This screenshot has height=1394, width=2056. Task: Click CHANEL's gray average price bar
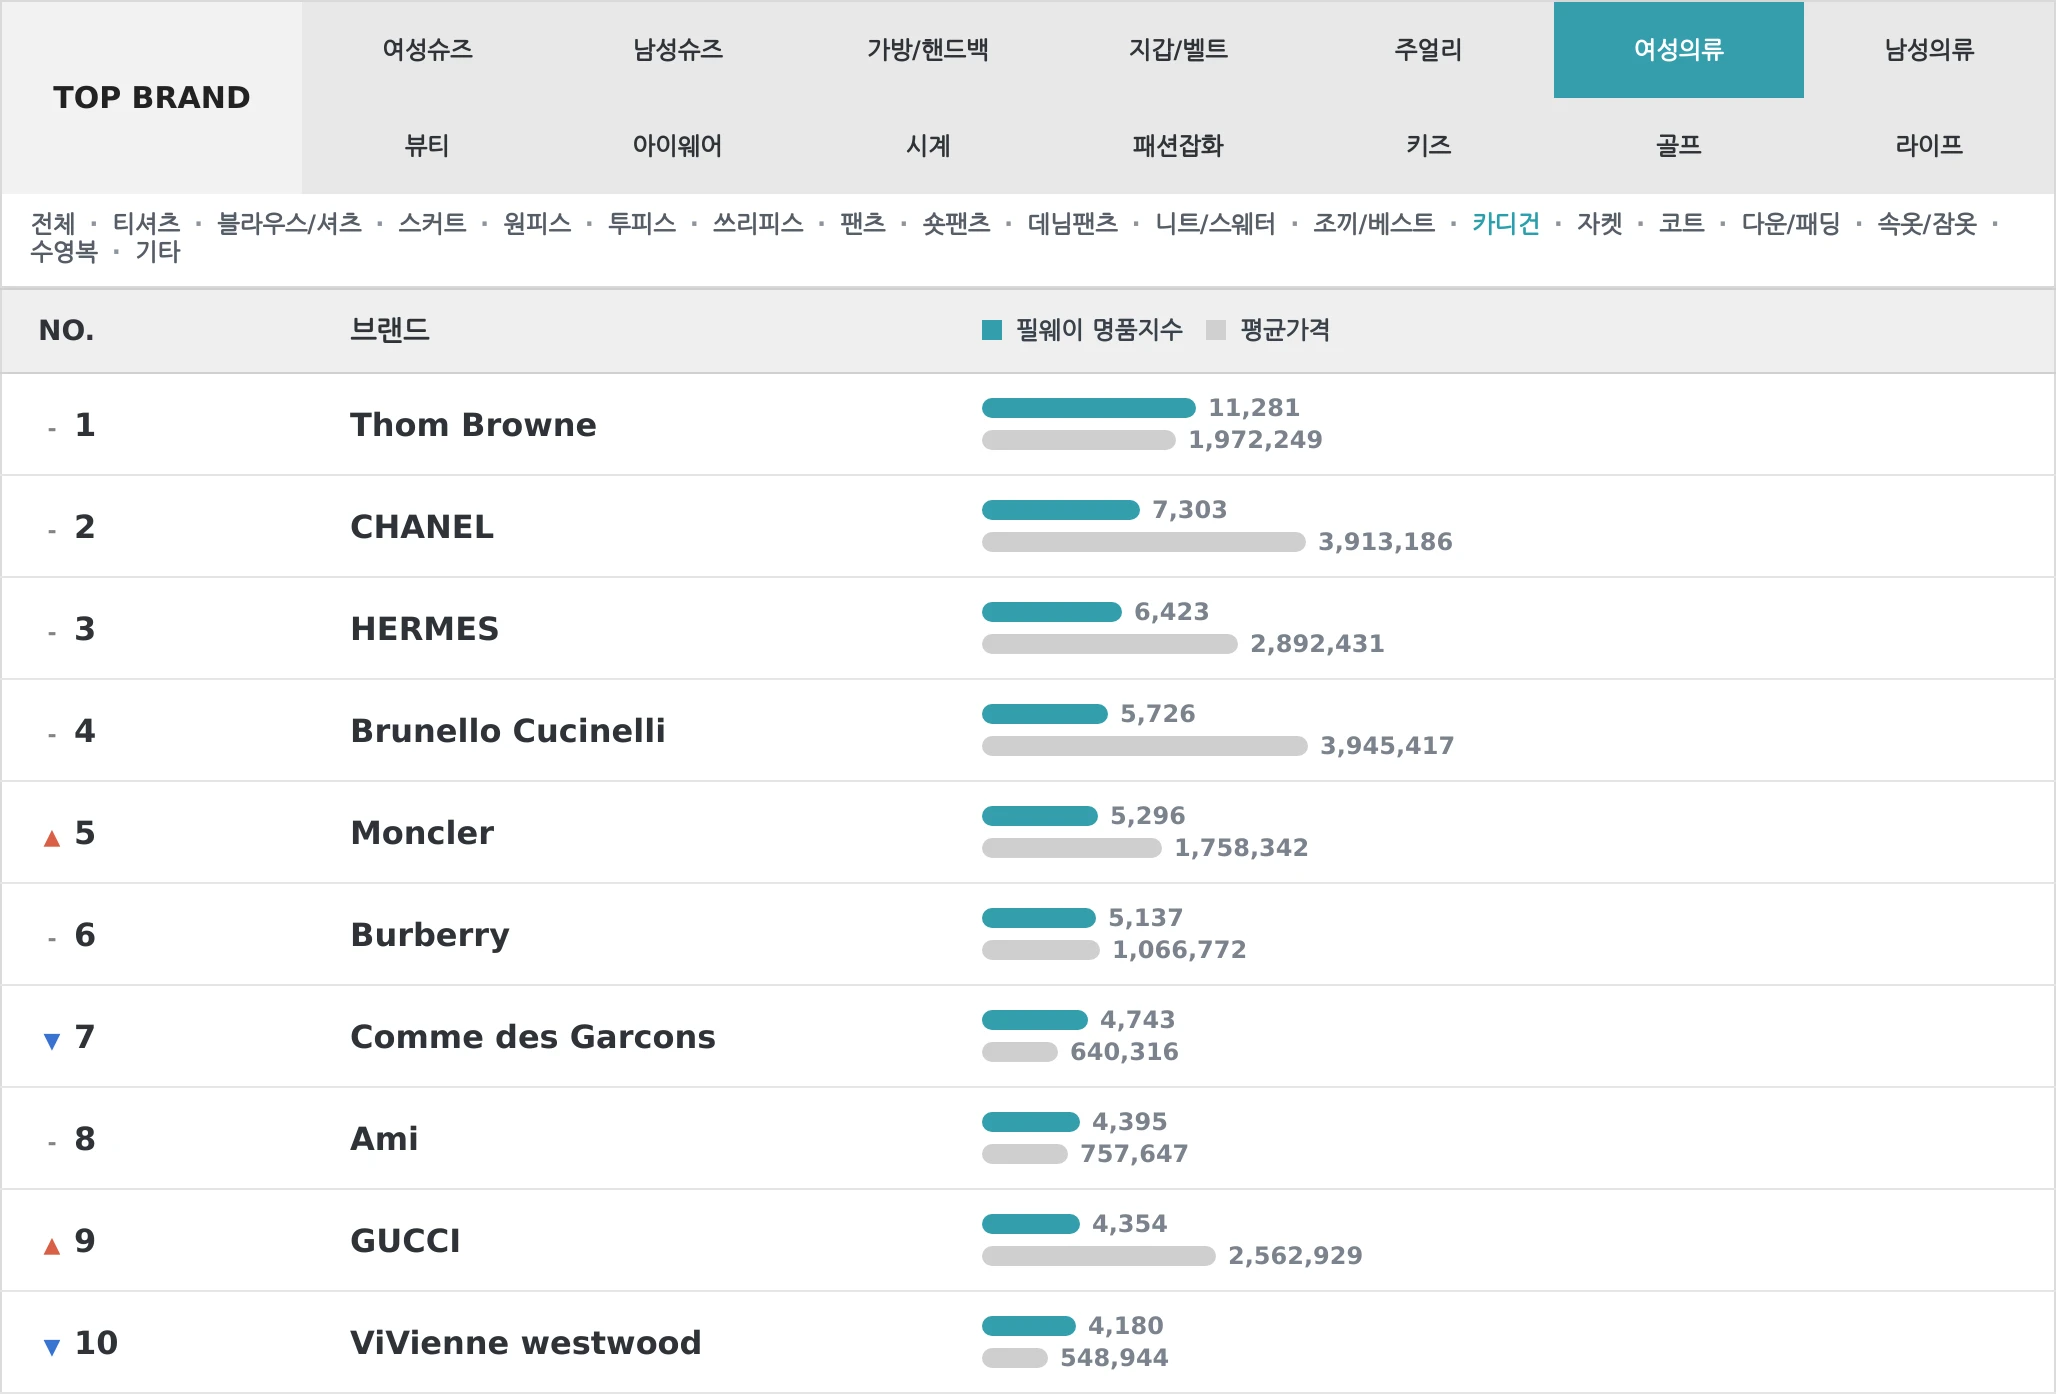(1144, 542)
